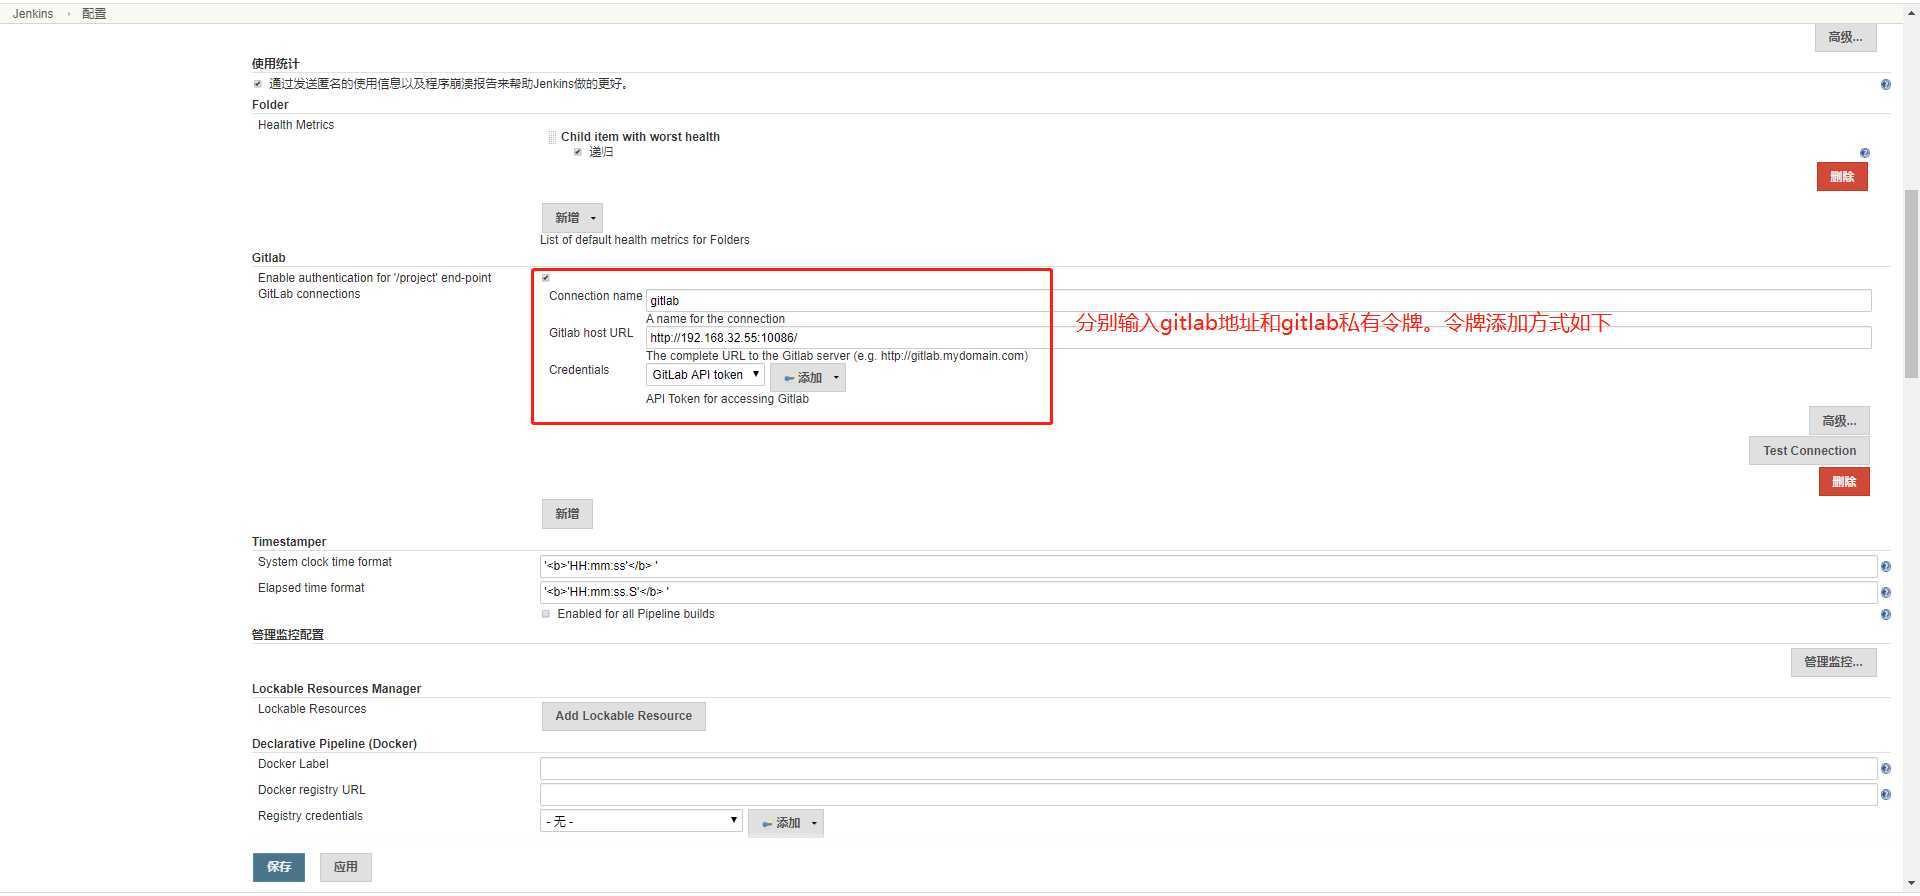Focus System clock time format field
Viewport: 1920px width, 896px height.
pyautogui.click(x=1208, y=566)
